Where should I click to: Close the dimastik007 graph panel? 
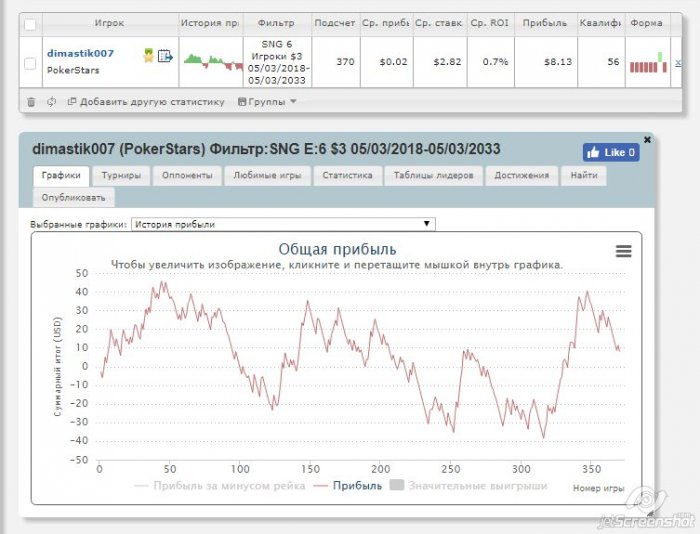pos(647,139)
